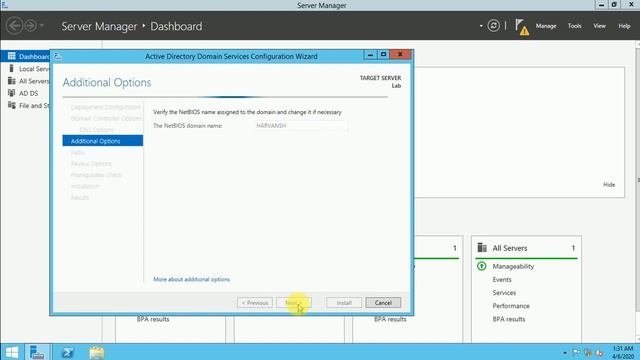Image resolution: width=640 pixels, height=360 pixels.
Task: Minimize the AD DS Configuration Wizard window
Action: [370, 55]
